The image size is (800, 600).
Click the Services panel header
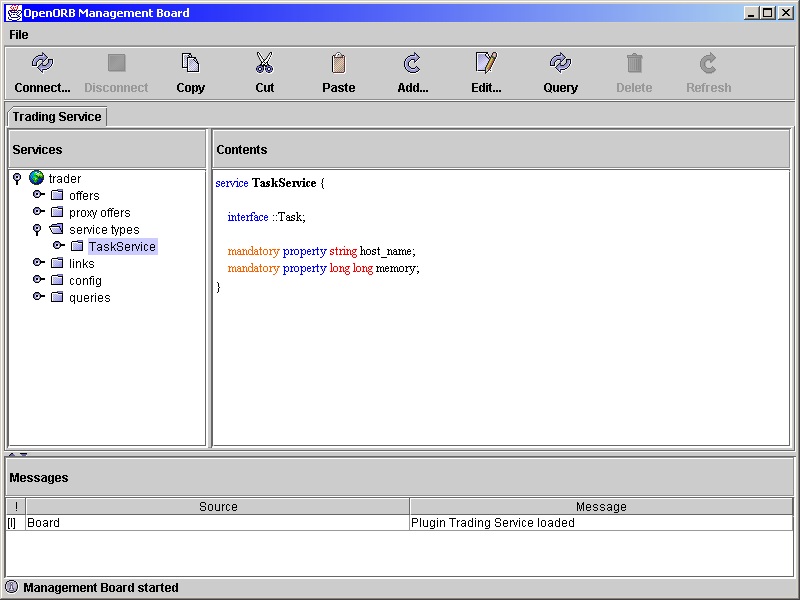(x=107, y=149)
